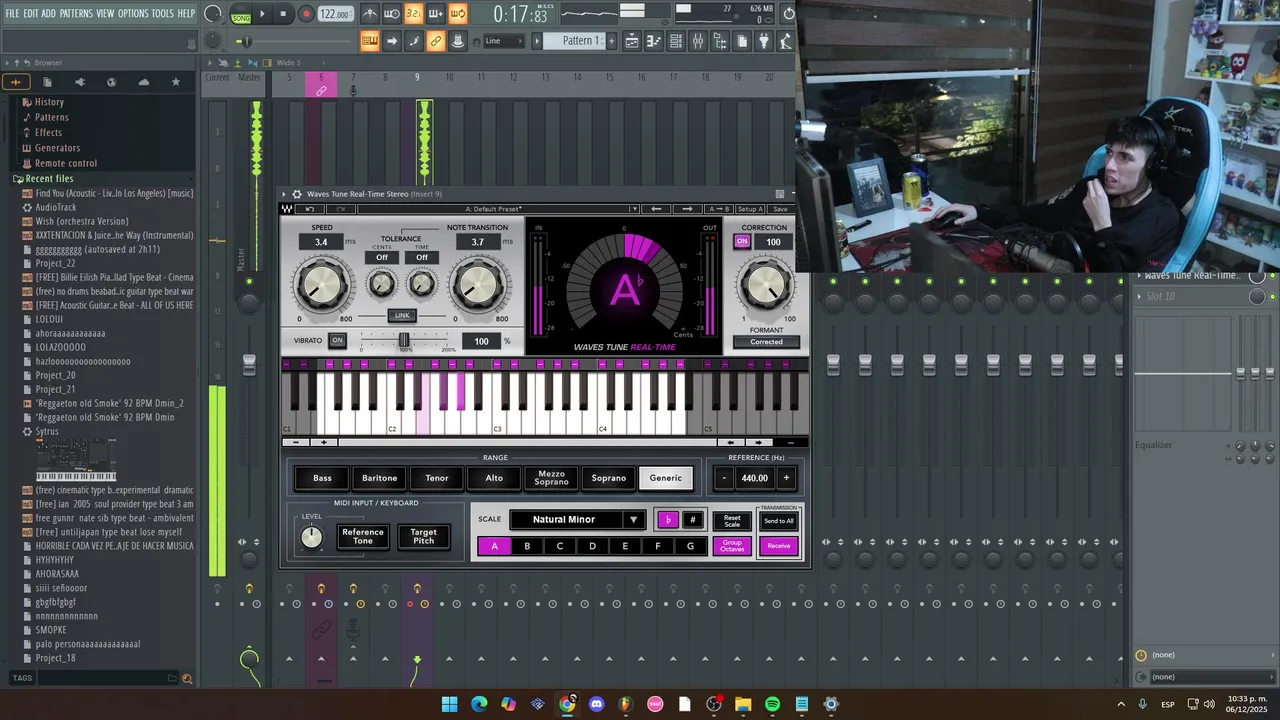Open the ADD menu

49,13
